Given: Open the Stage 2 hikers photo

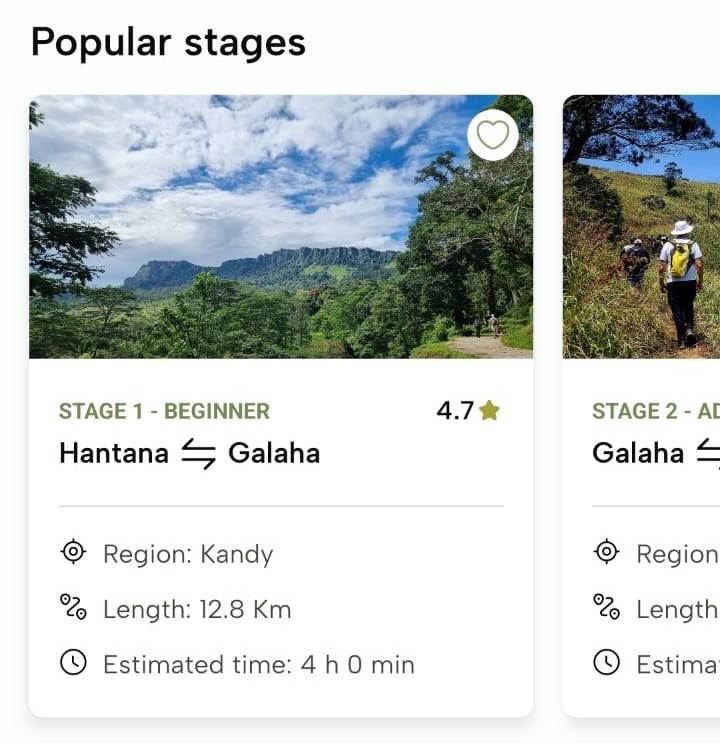Looking at the screenshot, I should click(x=641, y=227).
